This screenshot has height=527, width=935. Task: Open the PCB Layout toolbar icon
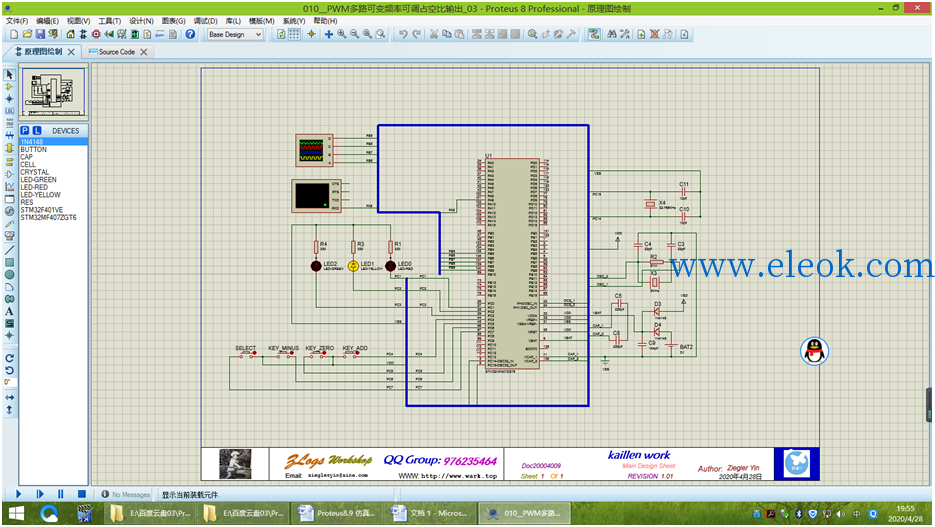click(x=96, y=35)
